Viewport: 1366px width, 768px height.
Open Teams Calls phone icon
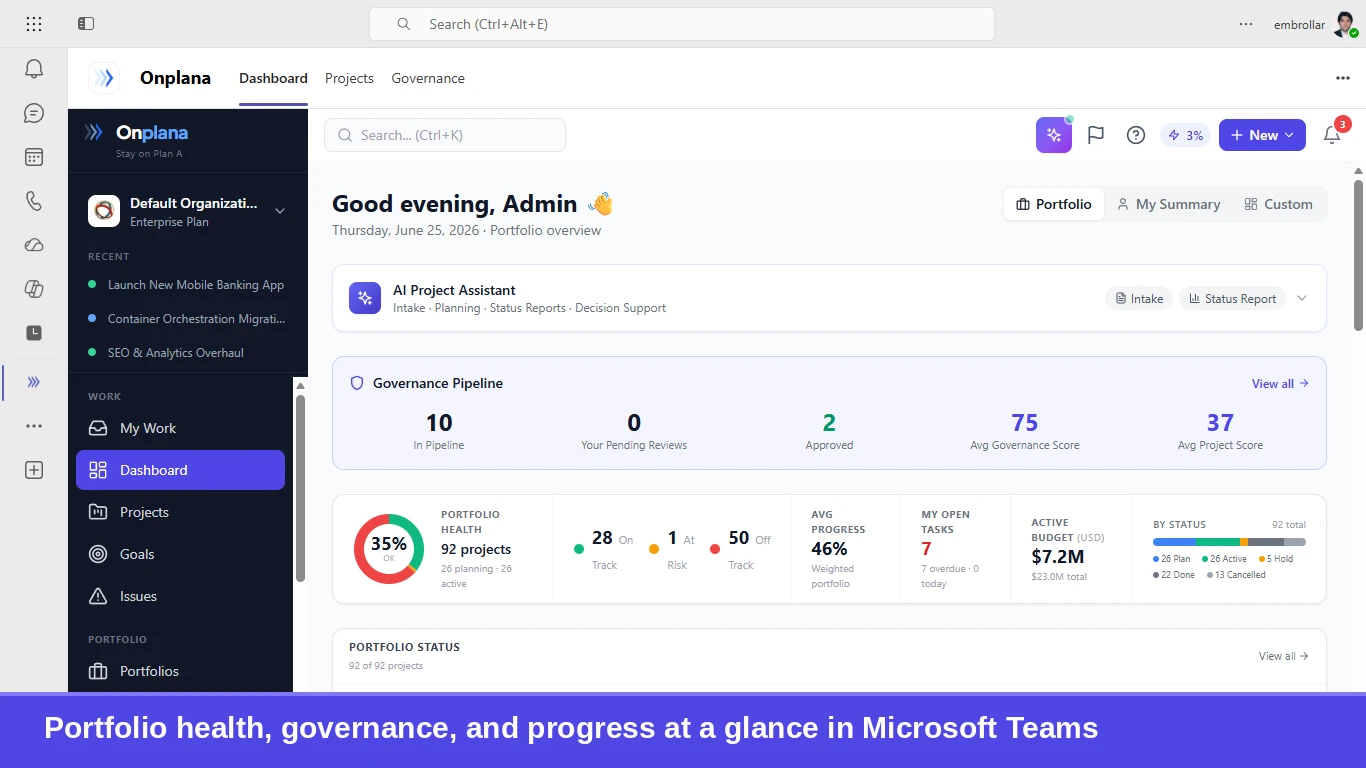coord(34,201)
